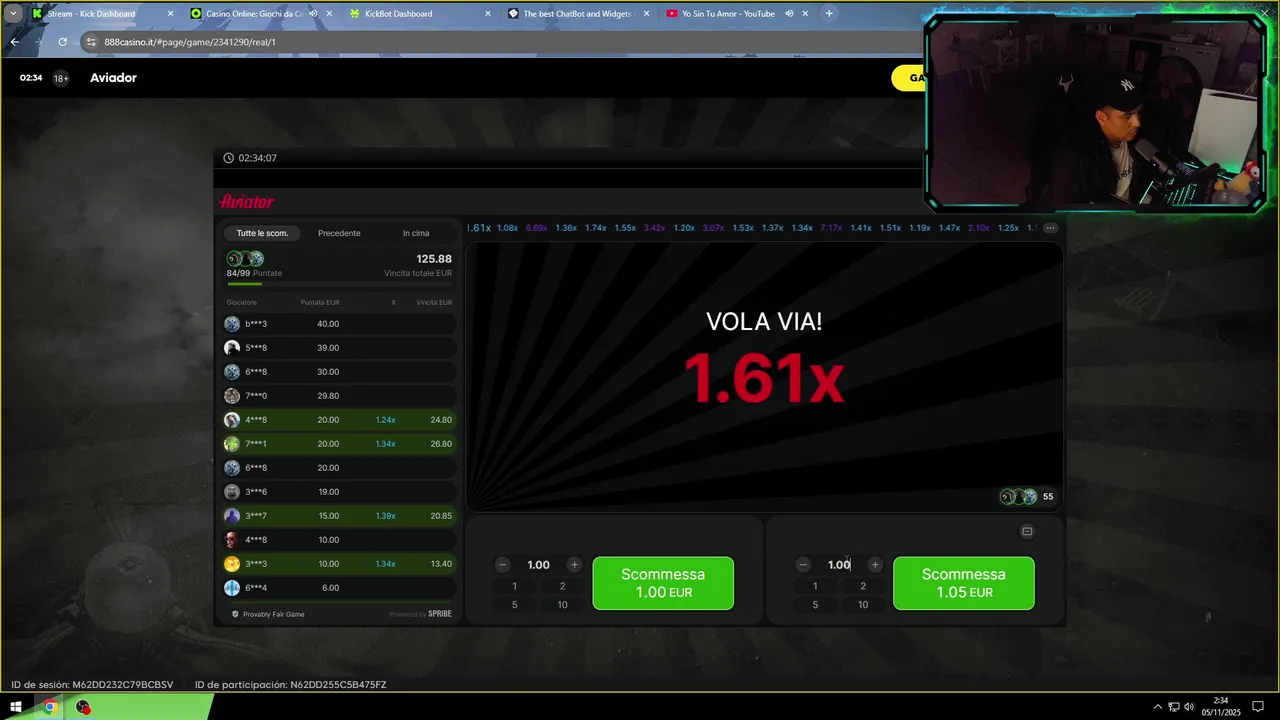Image resolution: width=1280 pixels, height=720 pixels.
Task: Click player 3***3 gold avatar
Action: (232, 564)
